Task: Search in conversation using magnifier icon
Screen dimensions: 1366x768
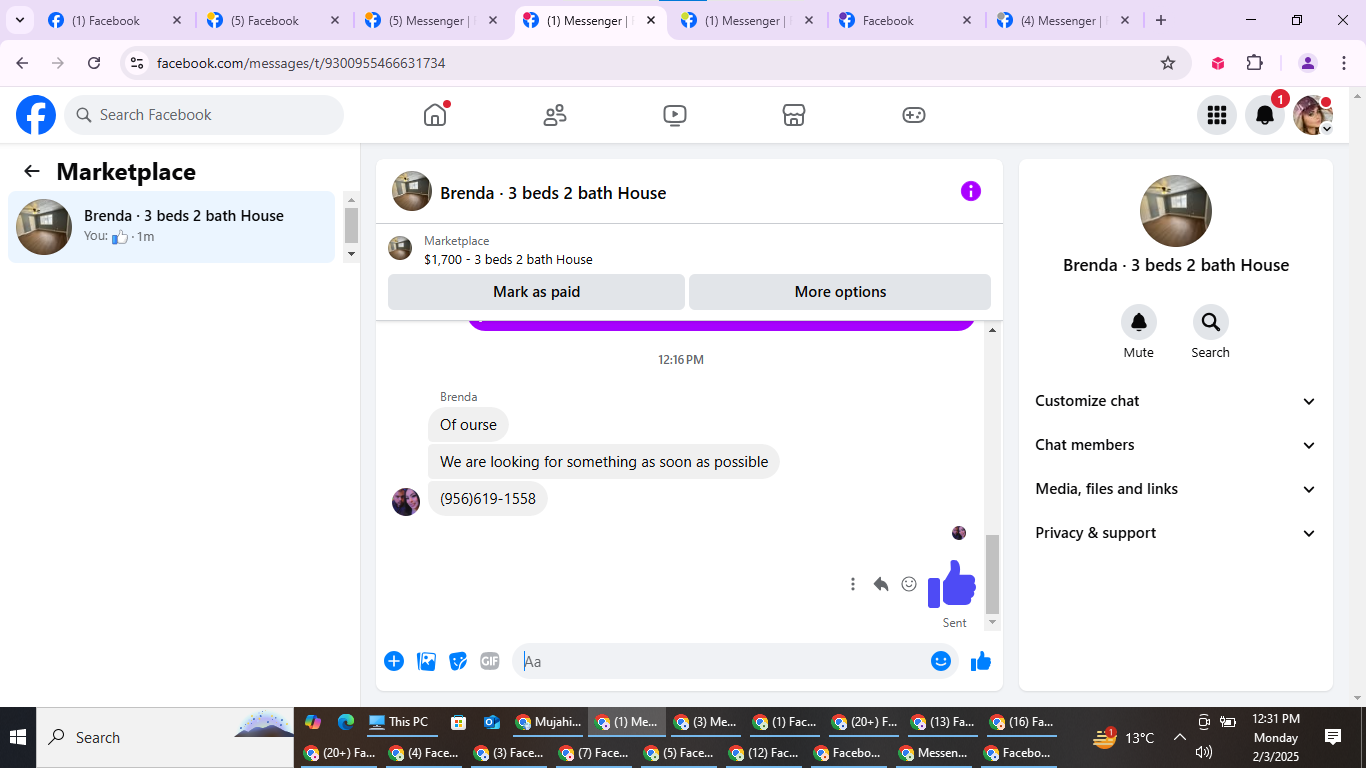Action: click(1211, 322)
